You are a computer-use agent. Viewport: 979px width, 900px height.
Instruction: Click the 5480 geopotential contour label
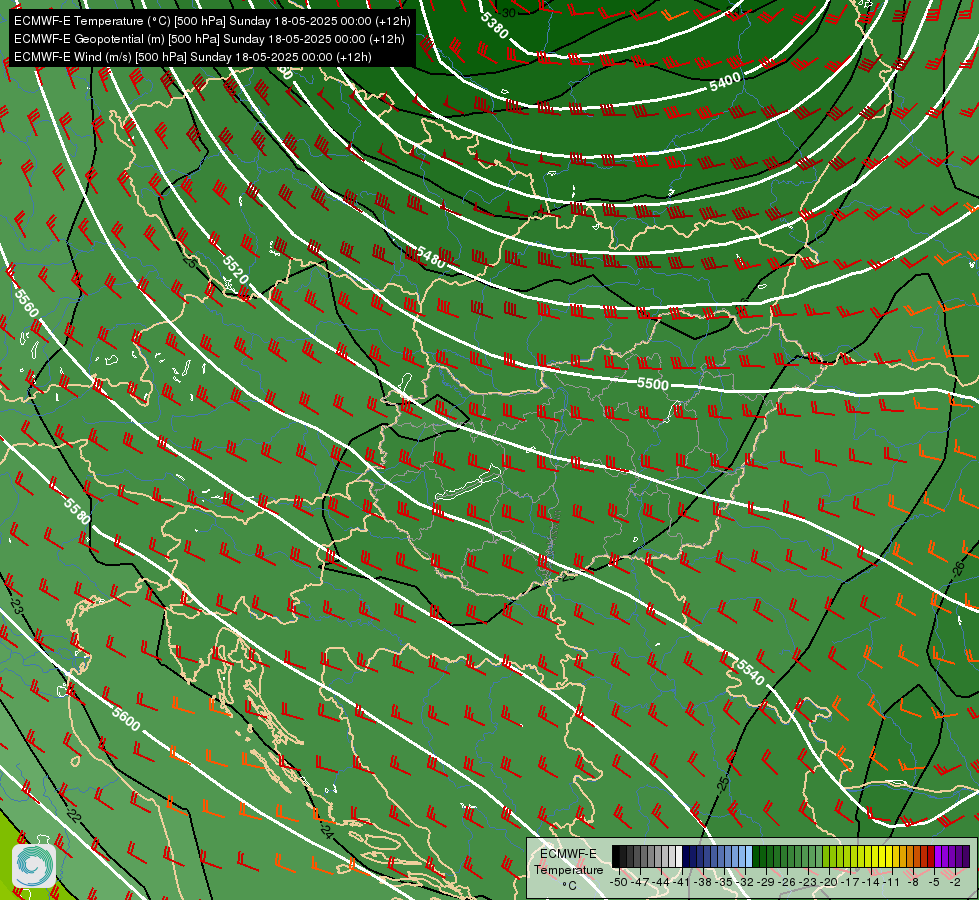tap(431, 257)
